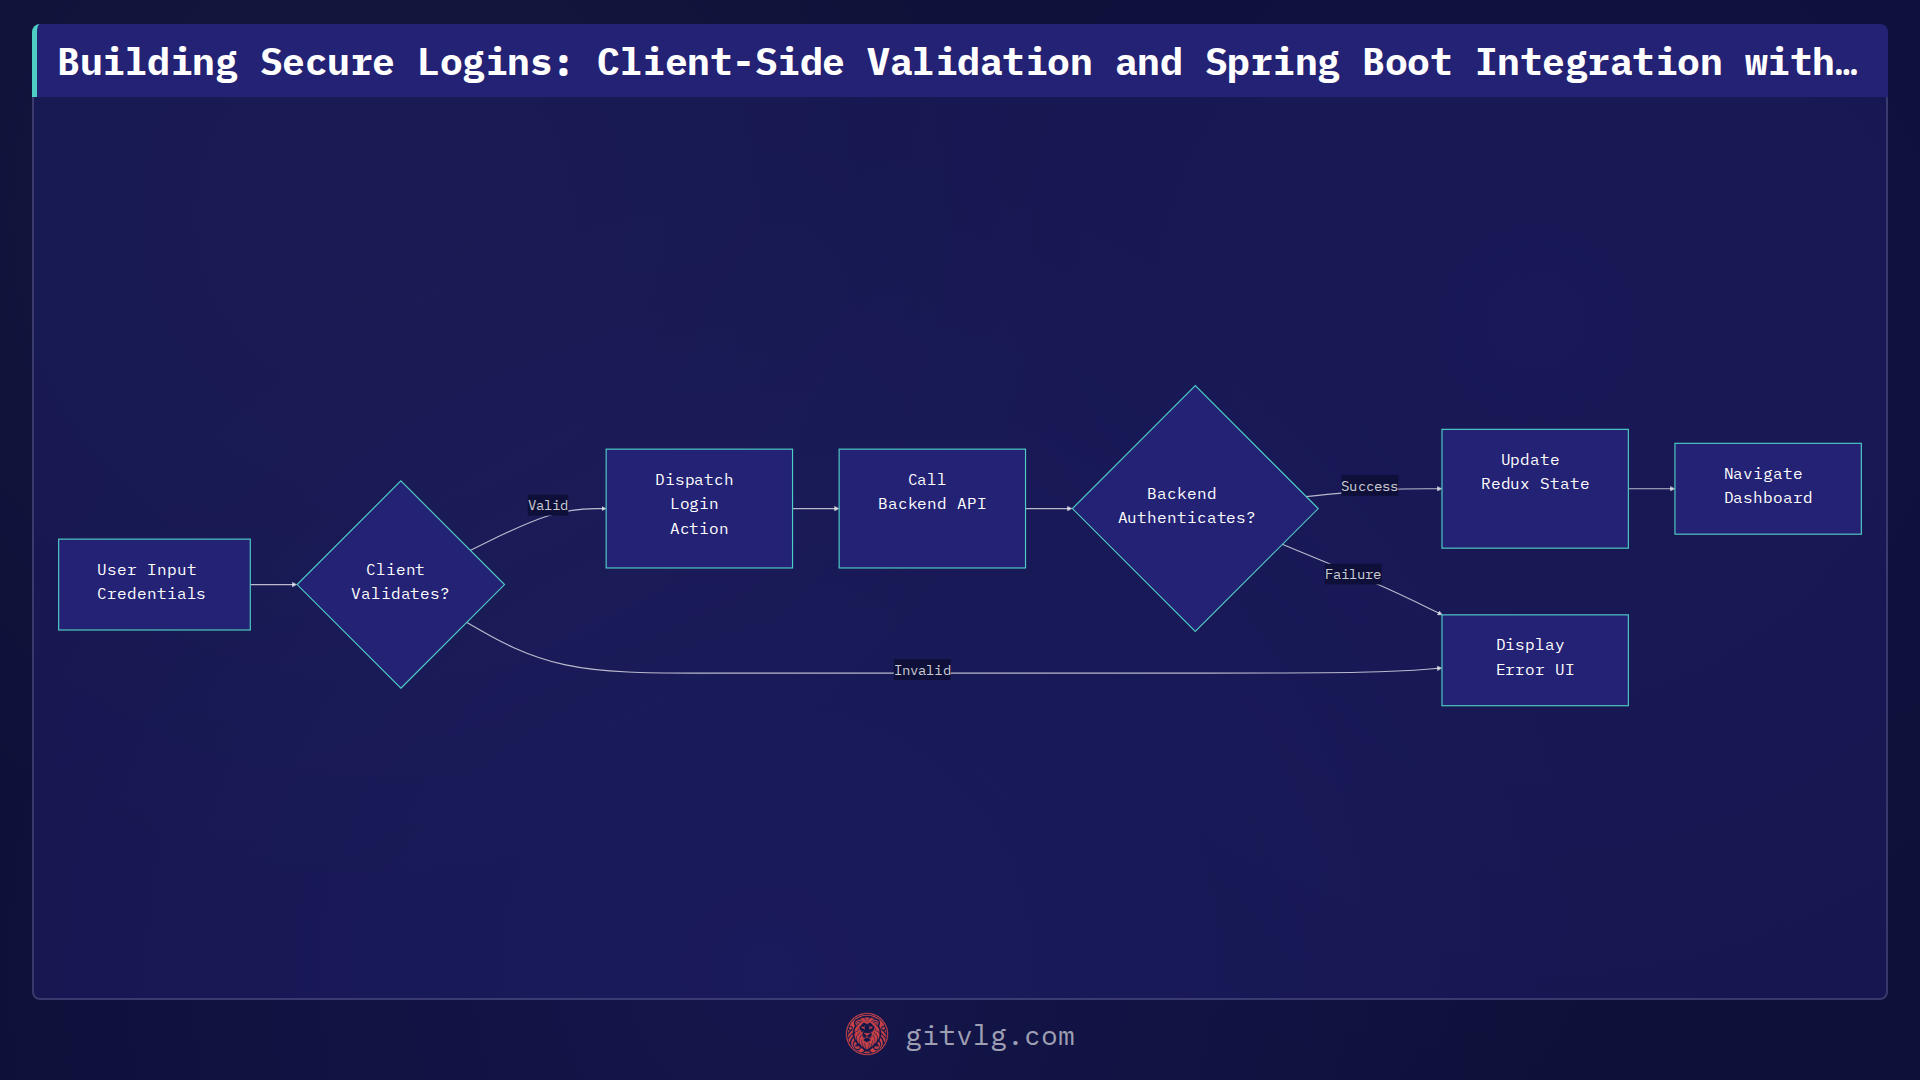
Task: Select the Update Redux State box
Action: coord(1534,488)
